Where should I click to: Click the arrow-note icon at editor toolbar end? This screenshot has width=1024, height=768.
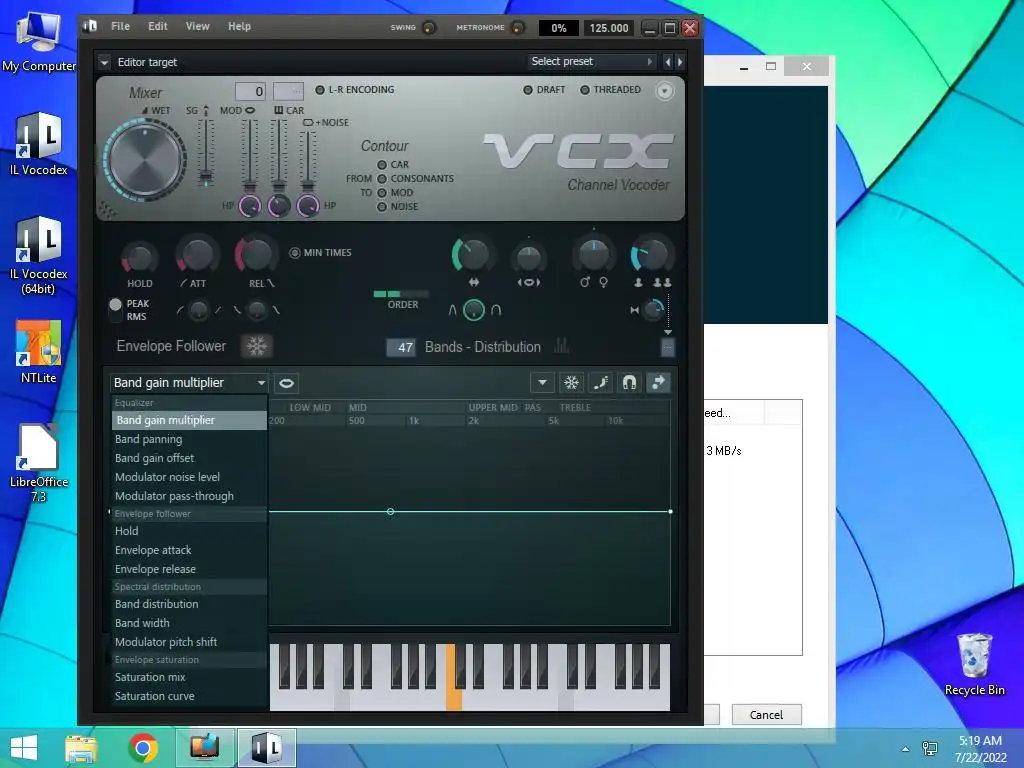tap(658, 383)
